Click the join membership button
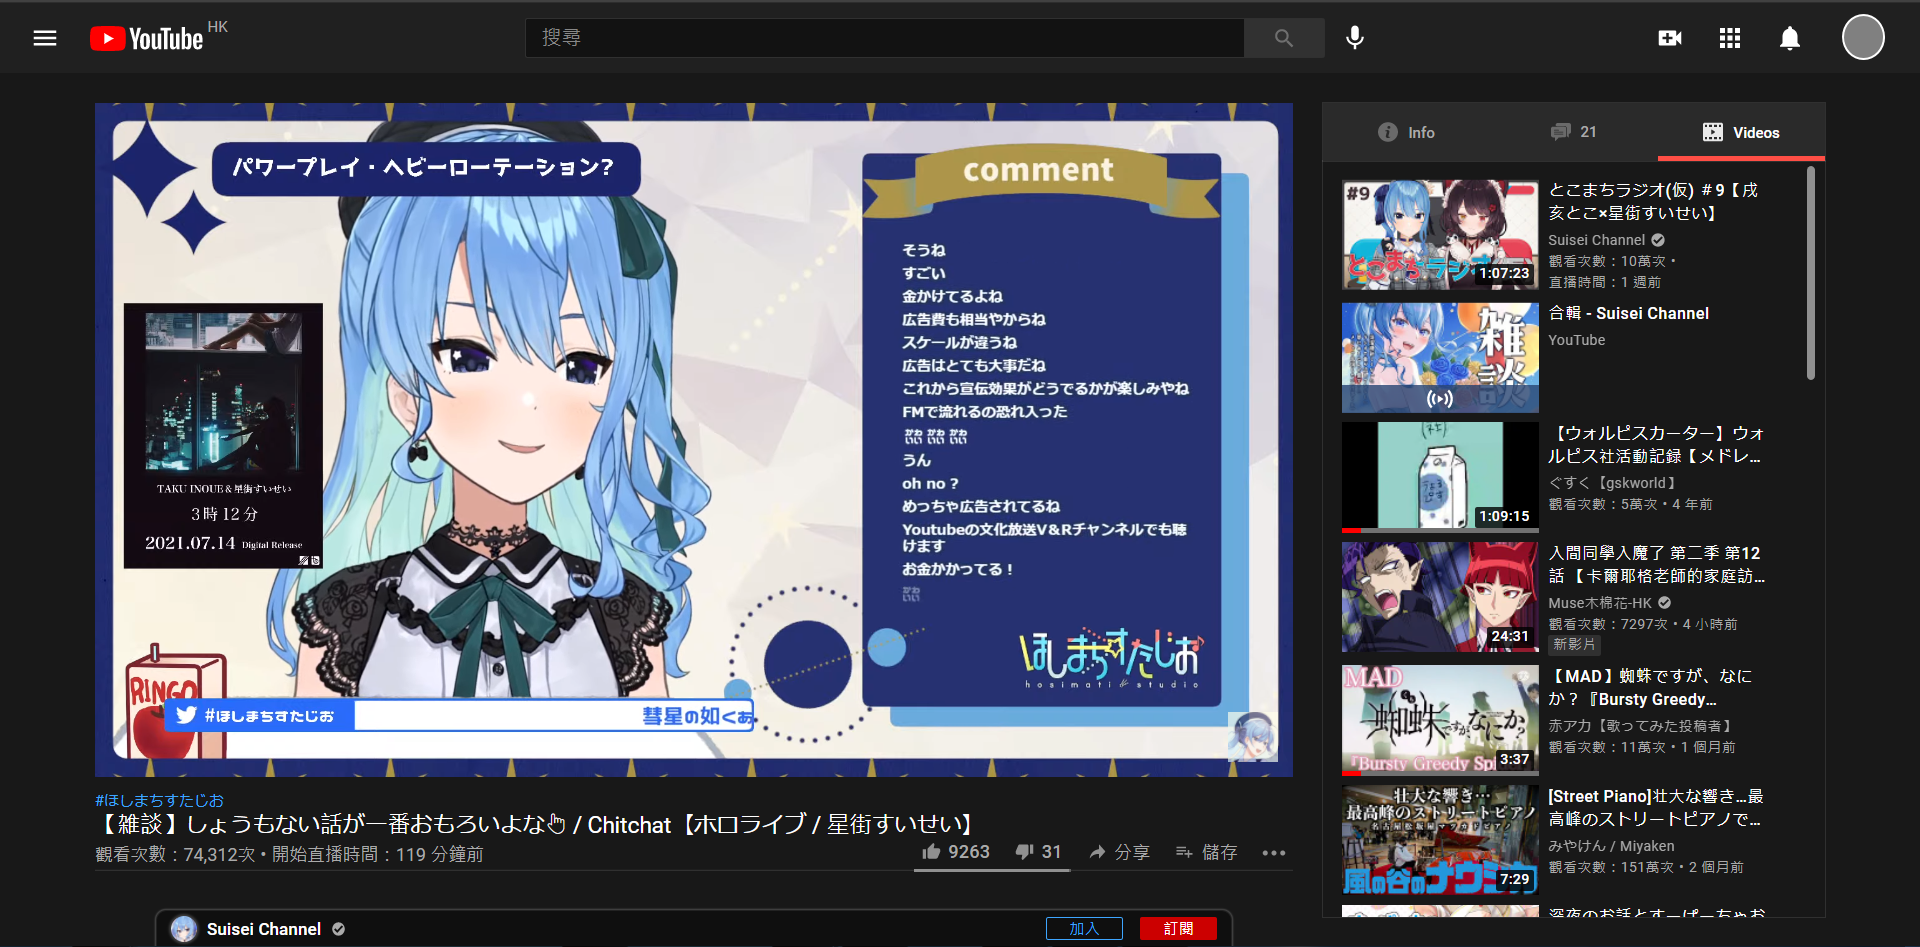The width and height of the screenshot is (1920, 947). click(1084, 929)
